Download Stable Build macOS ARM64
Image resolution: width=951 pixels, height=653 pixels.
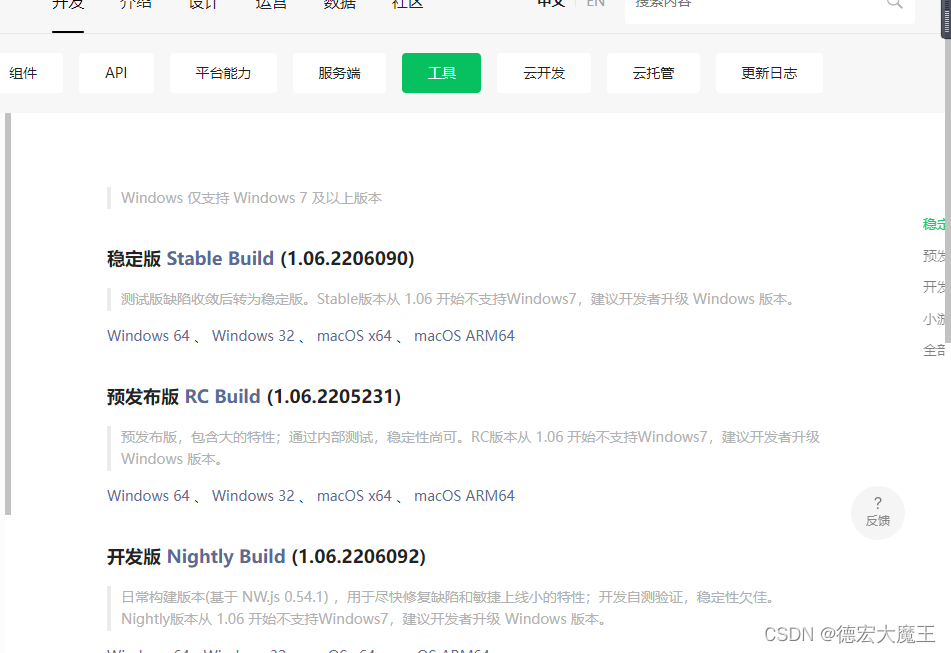tap(465, 335)
